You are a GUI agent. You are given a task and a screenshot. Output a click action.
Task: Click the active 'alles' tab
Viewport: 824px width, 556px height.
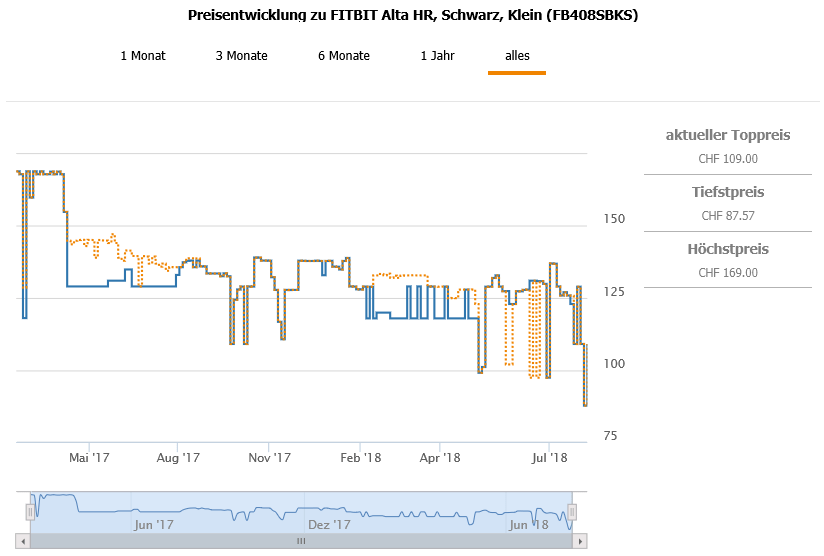pos(517,56)
